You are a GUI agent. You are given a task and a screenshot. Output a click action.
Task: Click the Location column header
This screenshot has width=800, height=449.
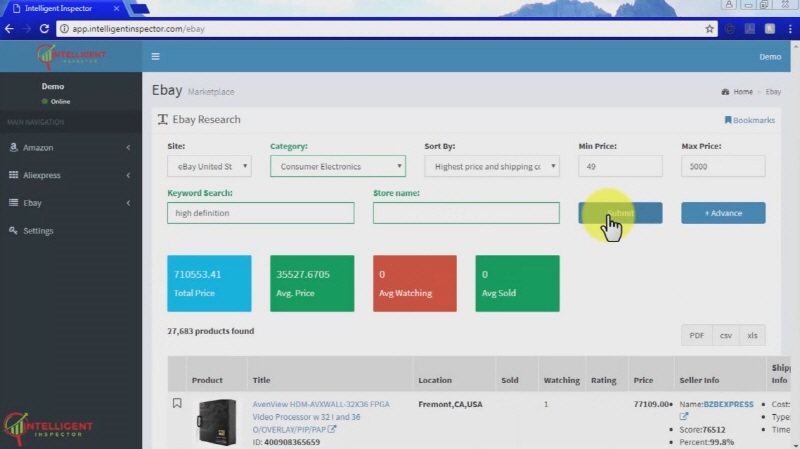[435, 380]
